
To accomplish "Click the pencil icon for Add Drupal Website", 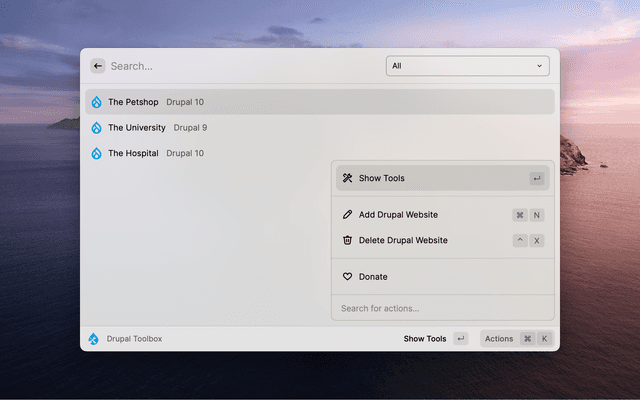I will 347,215.
